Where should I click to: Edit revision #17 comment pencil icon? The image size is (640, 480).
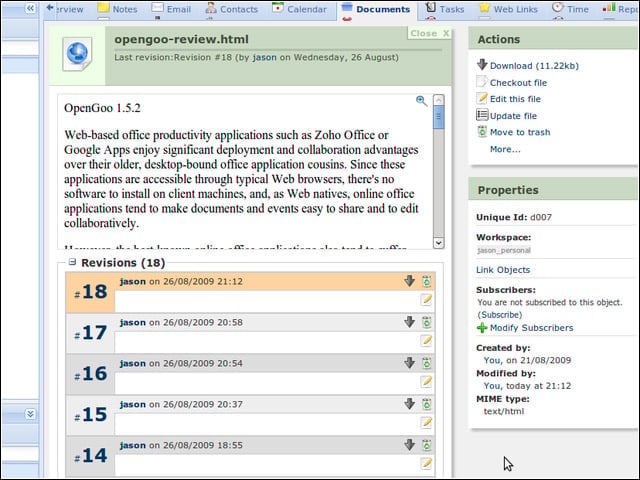(x=426, y=340)
